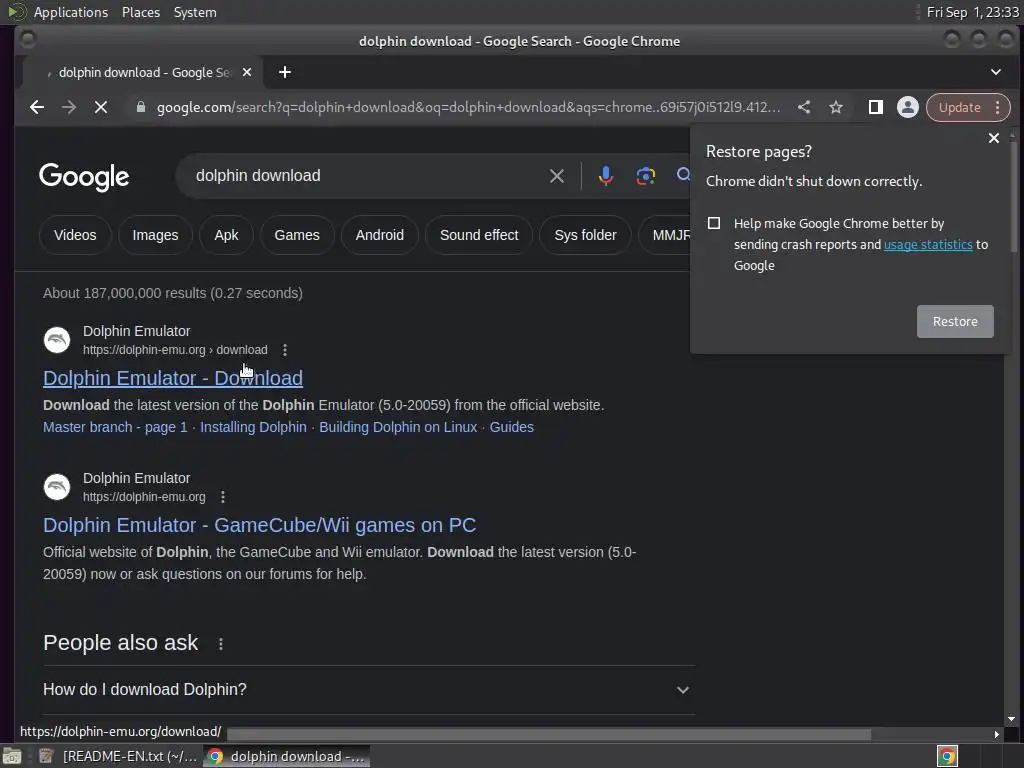
Task: Share this page via share icon
Action: 805,107
